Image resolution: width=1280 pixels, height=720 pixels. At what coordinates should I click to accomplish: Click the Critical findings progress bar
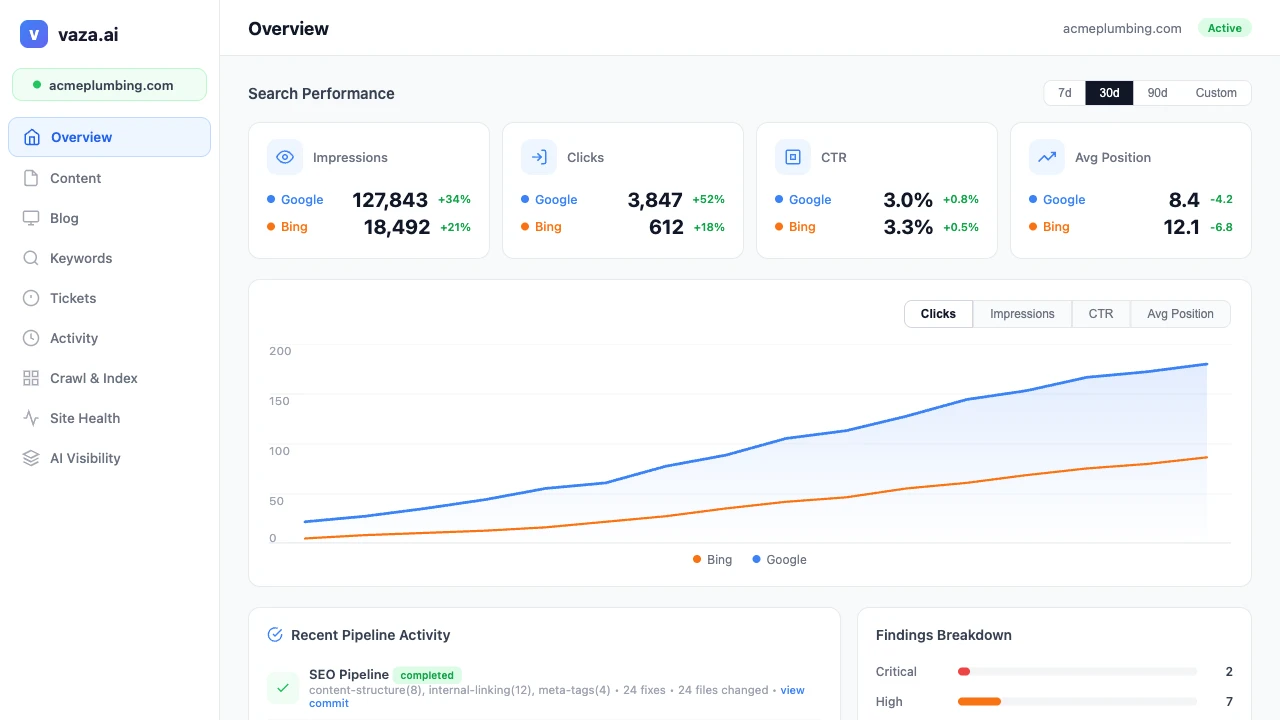pos(1077,672)
